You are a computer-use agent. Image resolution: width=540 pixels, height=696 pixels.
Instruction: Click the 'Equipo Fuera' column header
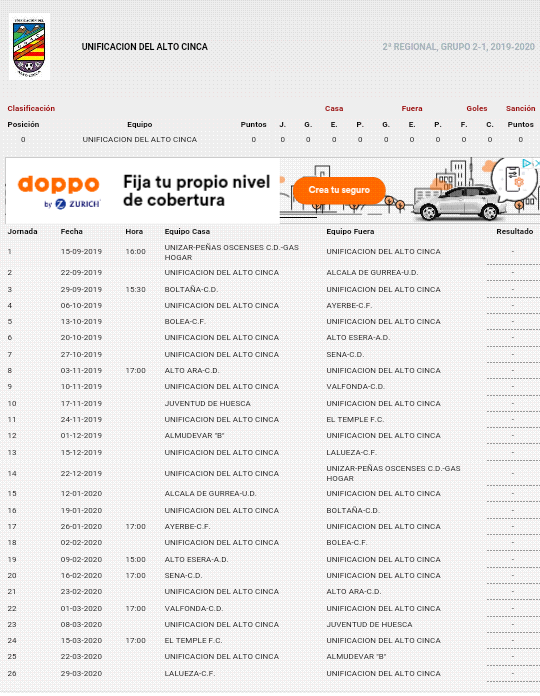tap(350, 231)
